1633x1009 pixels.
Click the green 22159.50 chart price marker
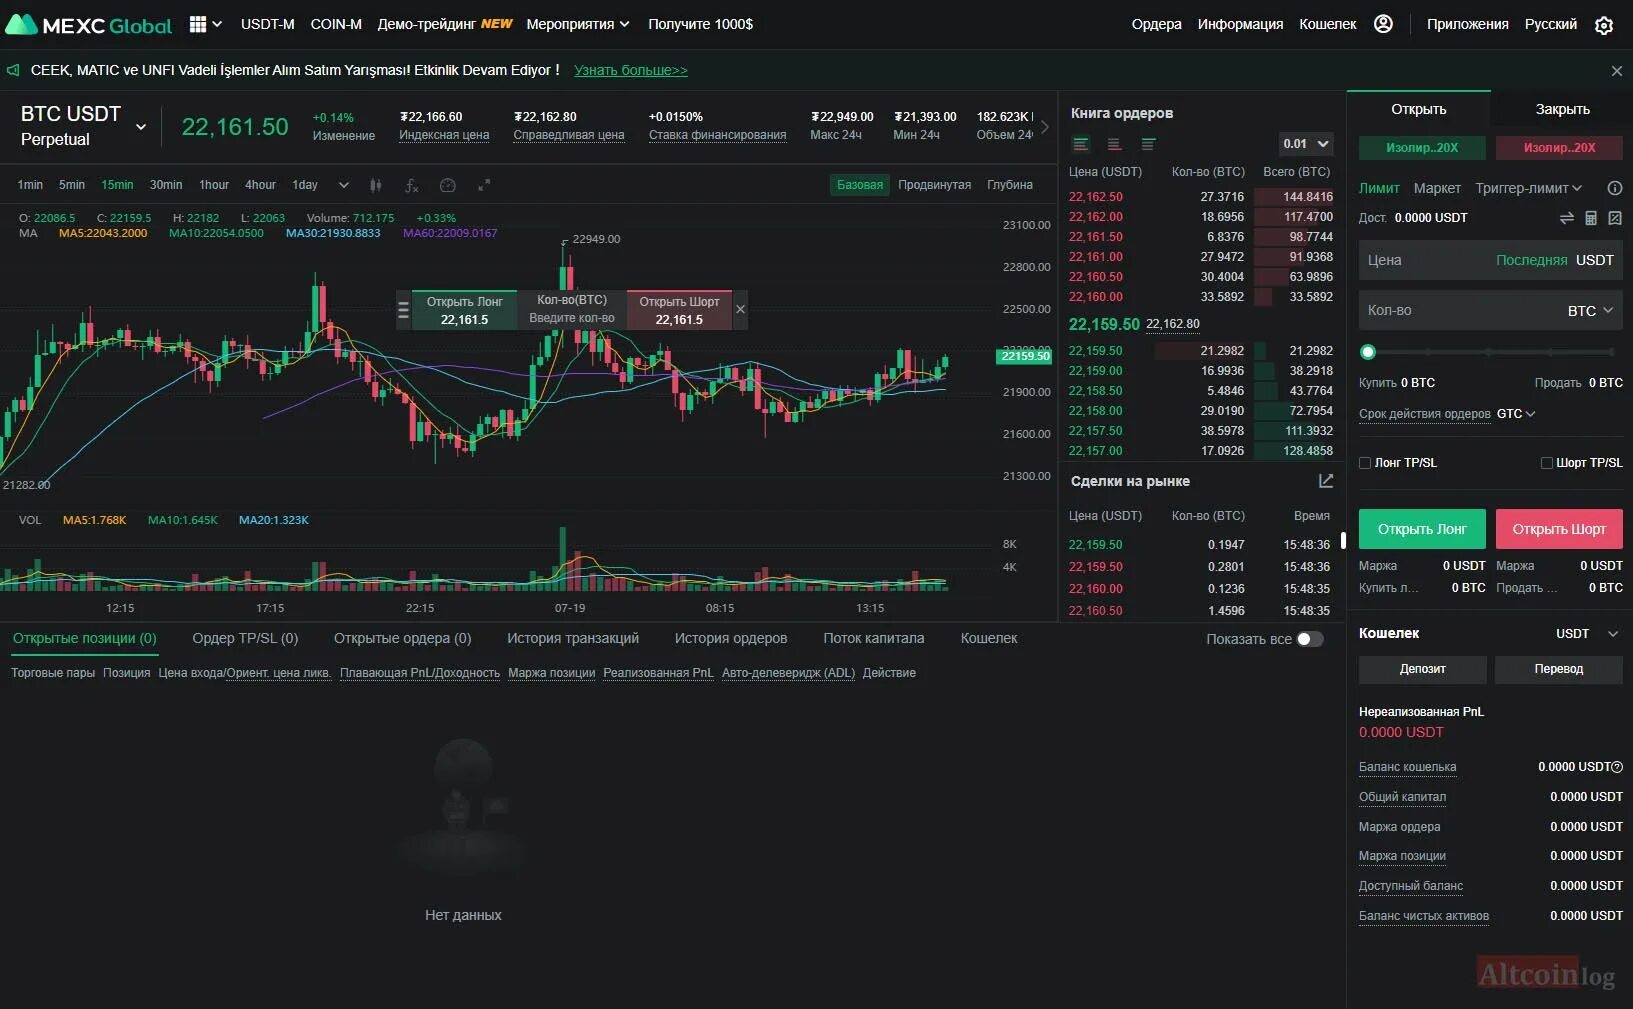tap(1025, 356)
